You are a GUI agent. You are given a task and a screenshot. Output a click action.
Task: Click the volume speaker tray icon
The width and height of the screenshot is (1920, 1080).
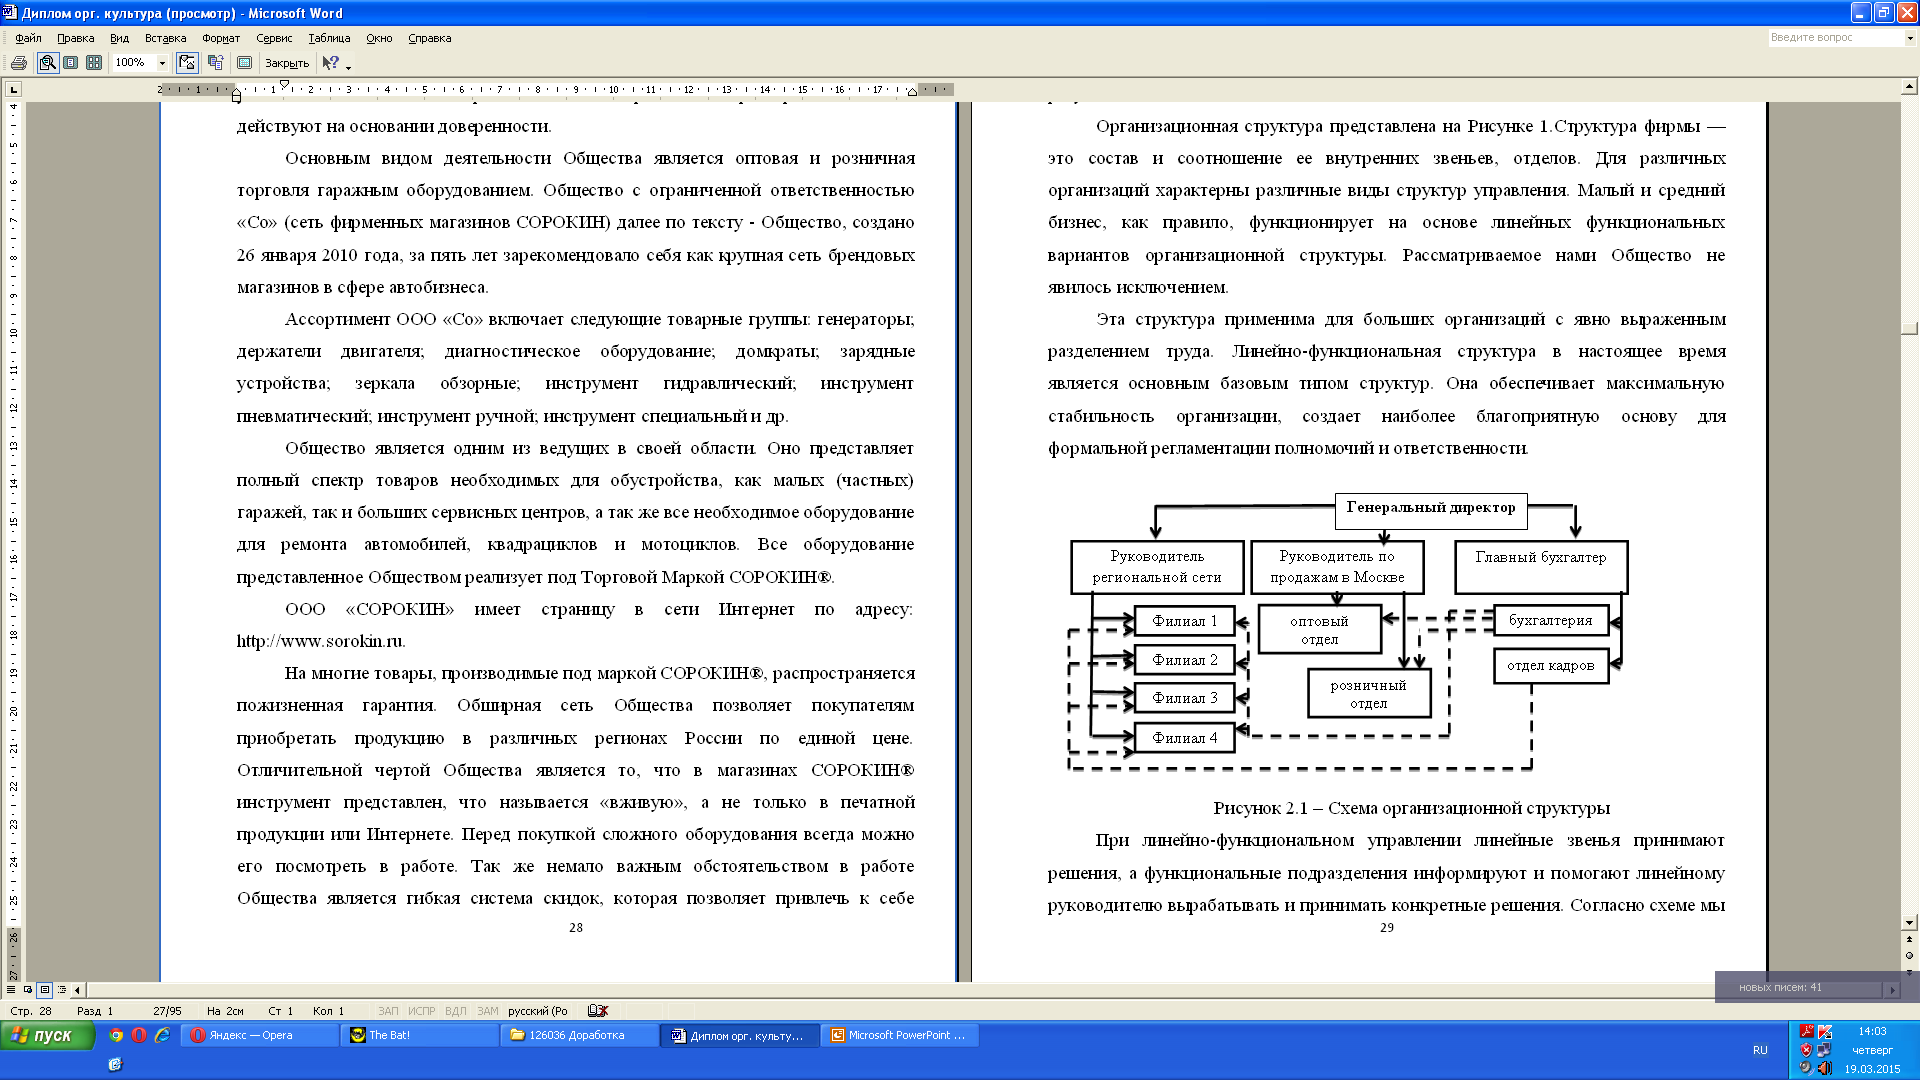click(1825, 1068)
